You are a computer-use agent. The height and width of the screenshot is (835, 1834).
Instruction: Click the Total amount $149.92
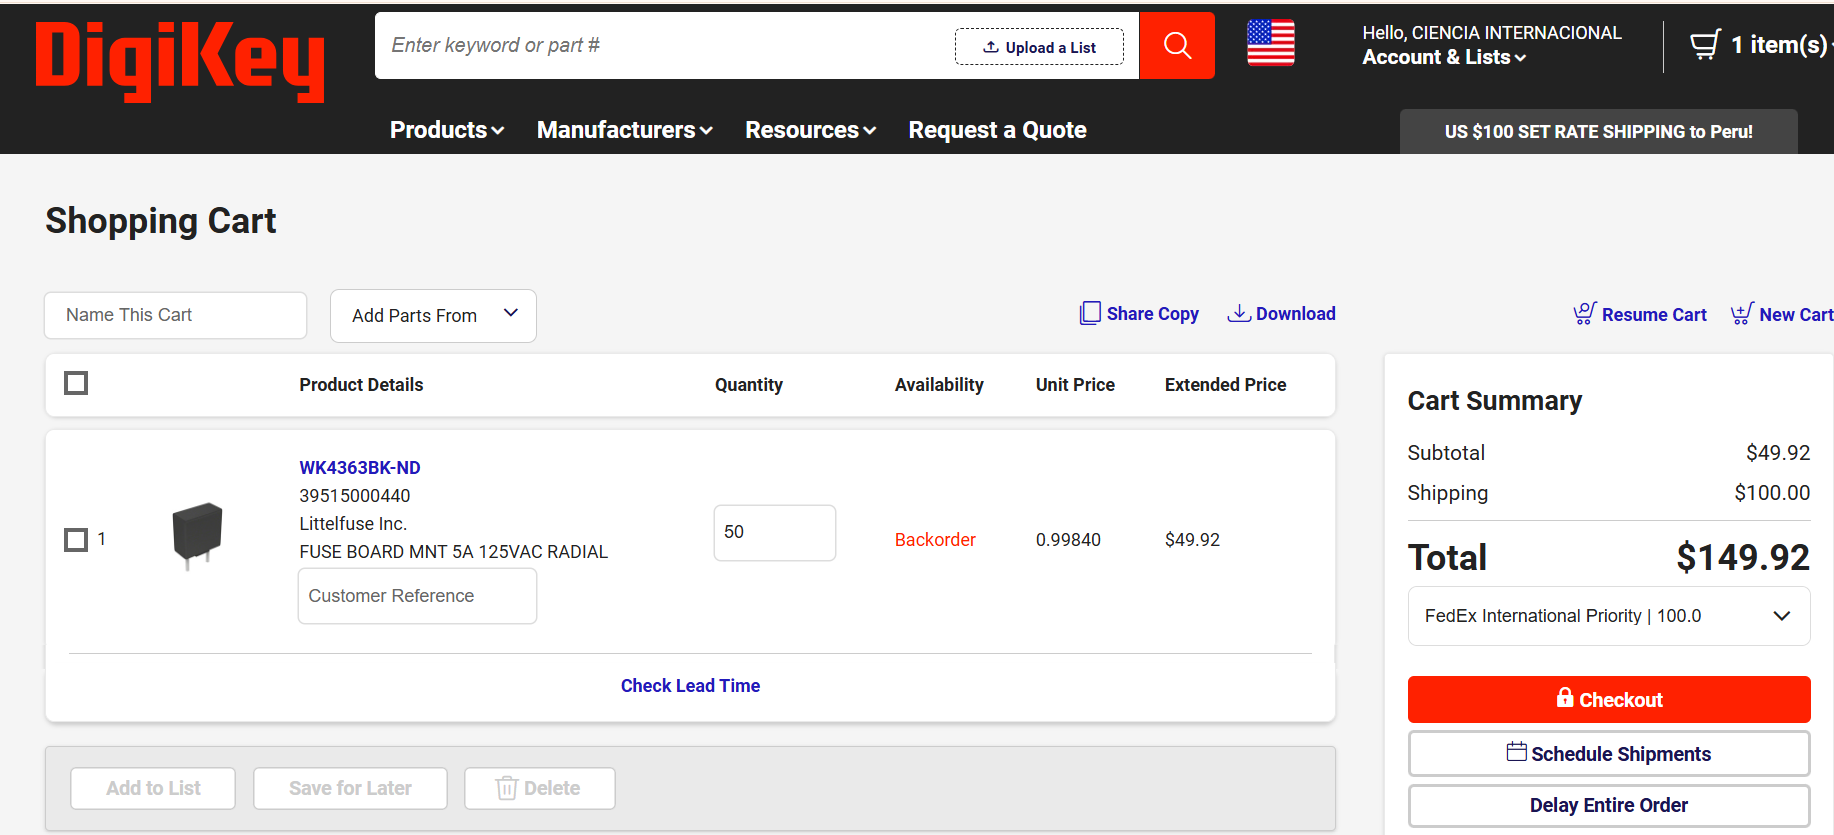point(1743,557)
